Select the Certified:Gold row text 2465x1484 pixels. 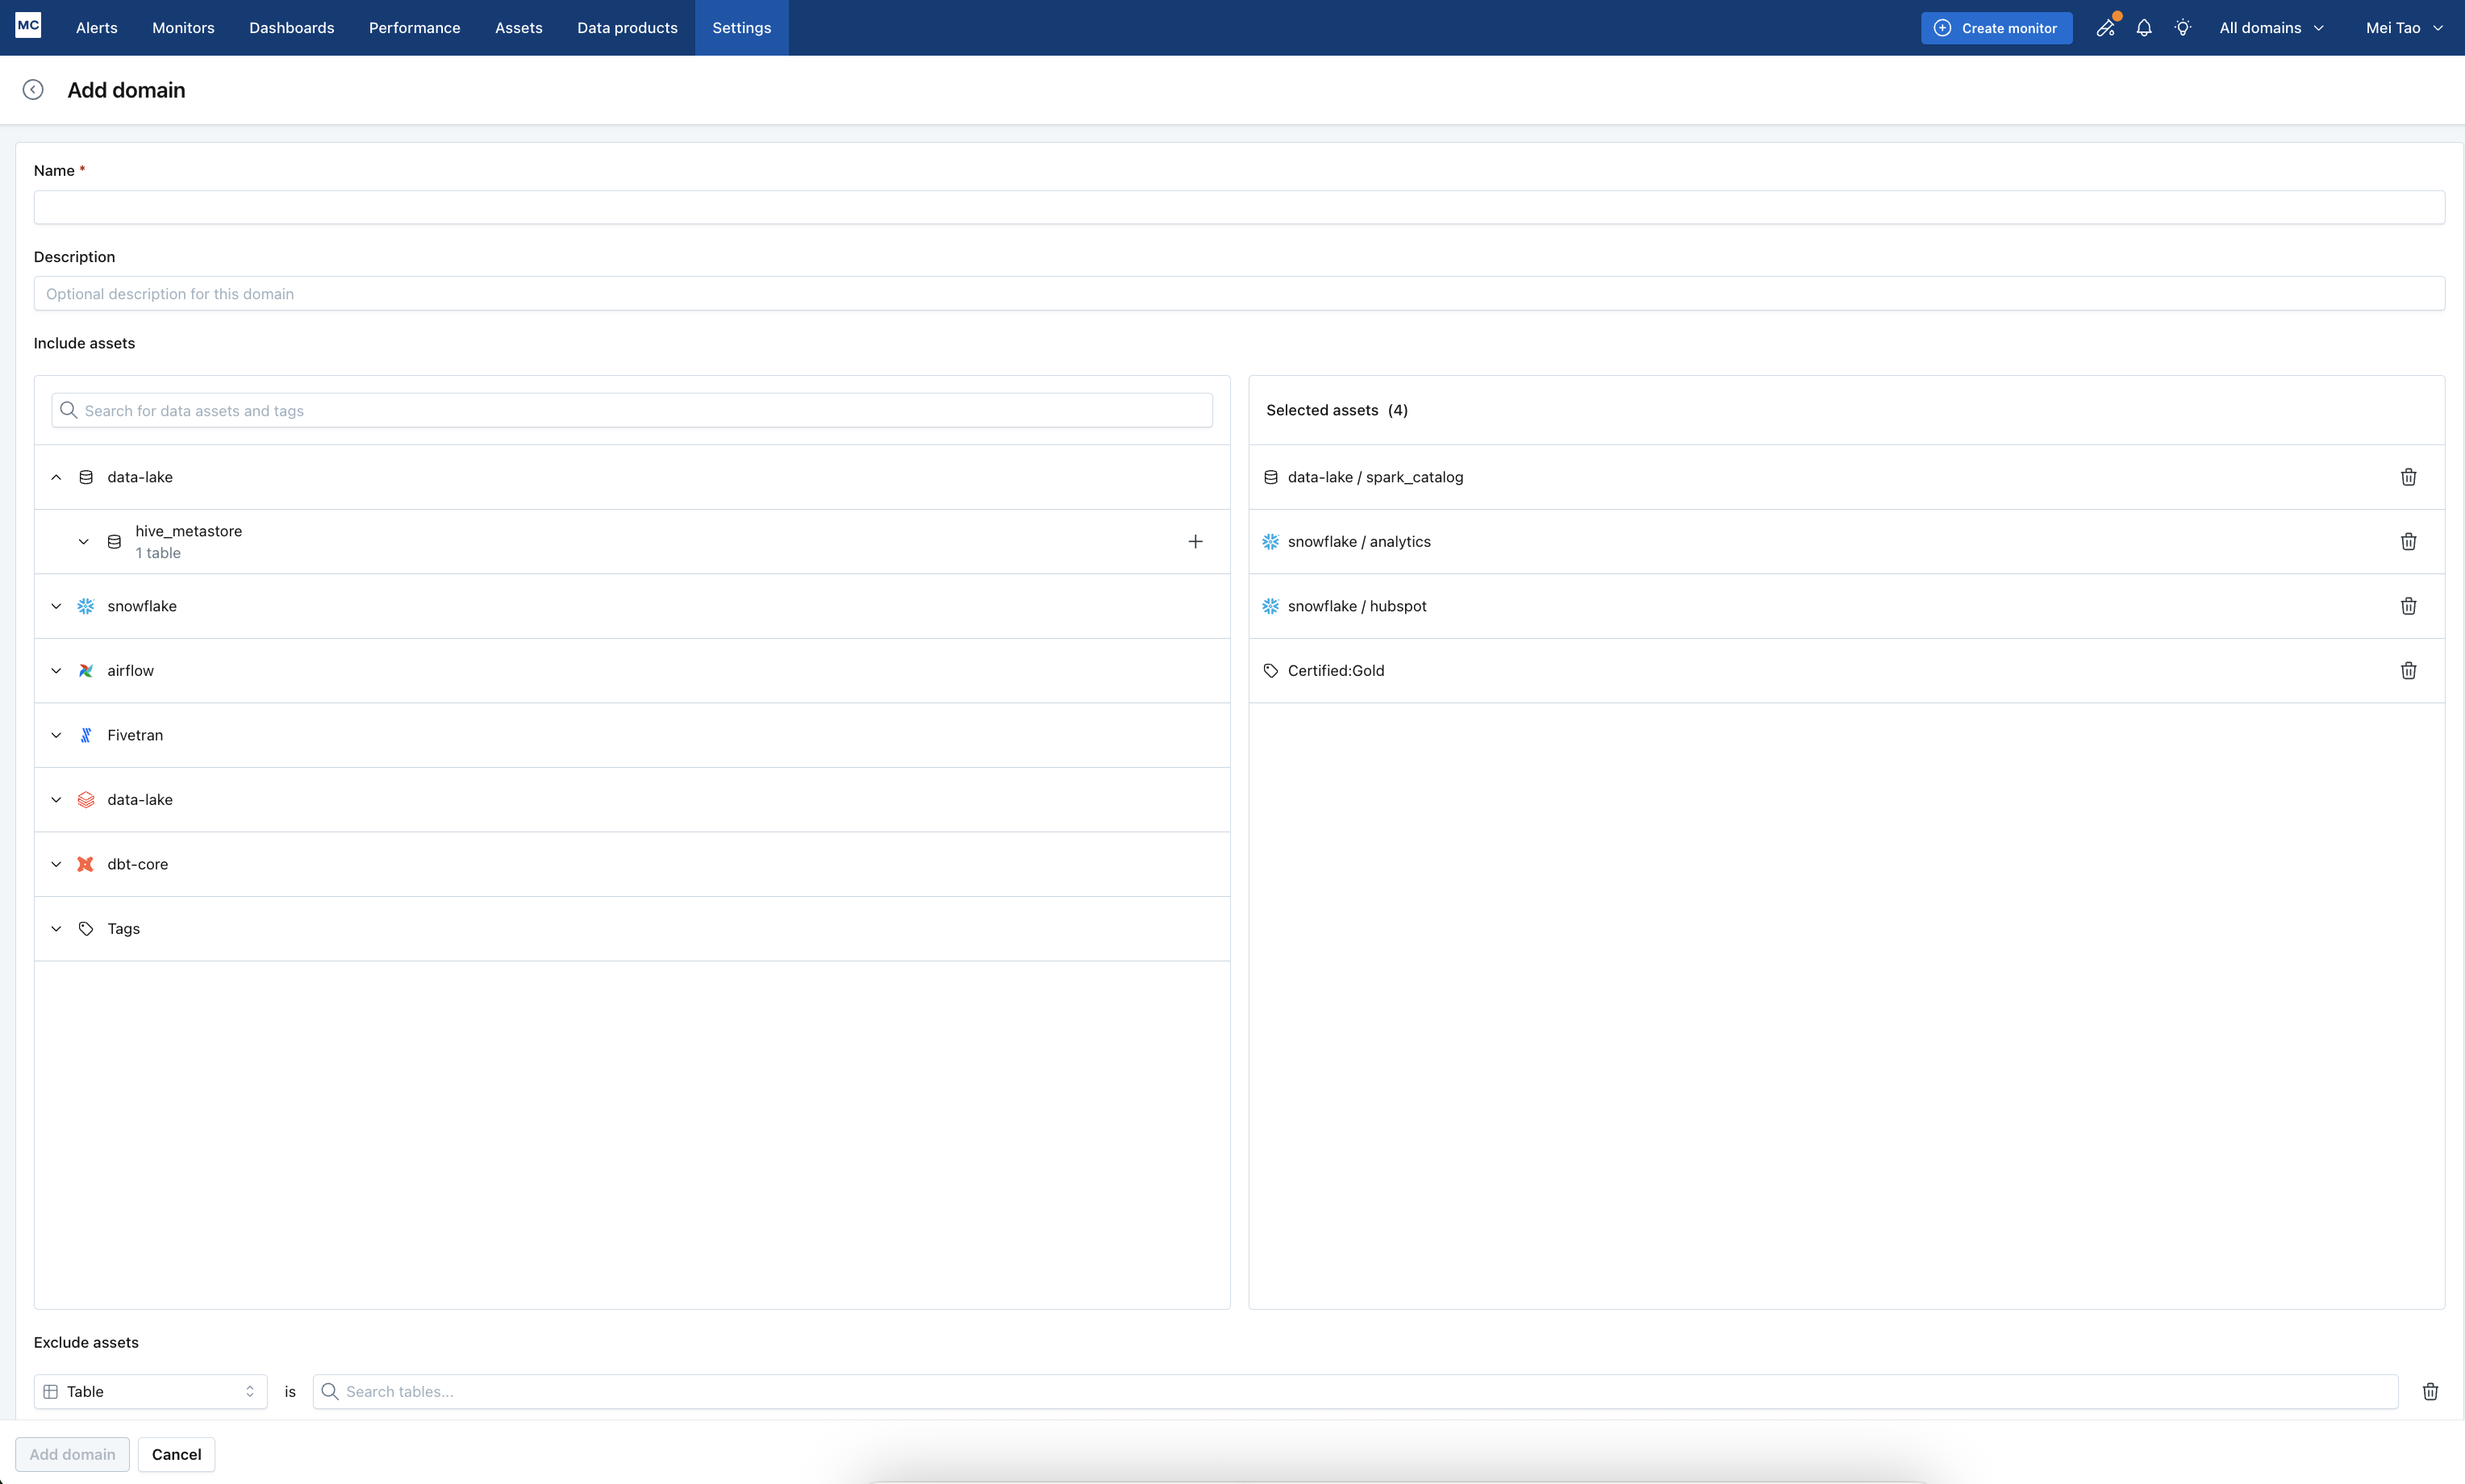pos(1336,670)
